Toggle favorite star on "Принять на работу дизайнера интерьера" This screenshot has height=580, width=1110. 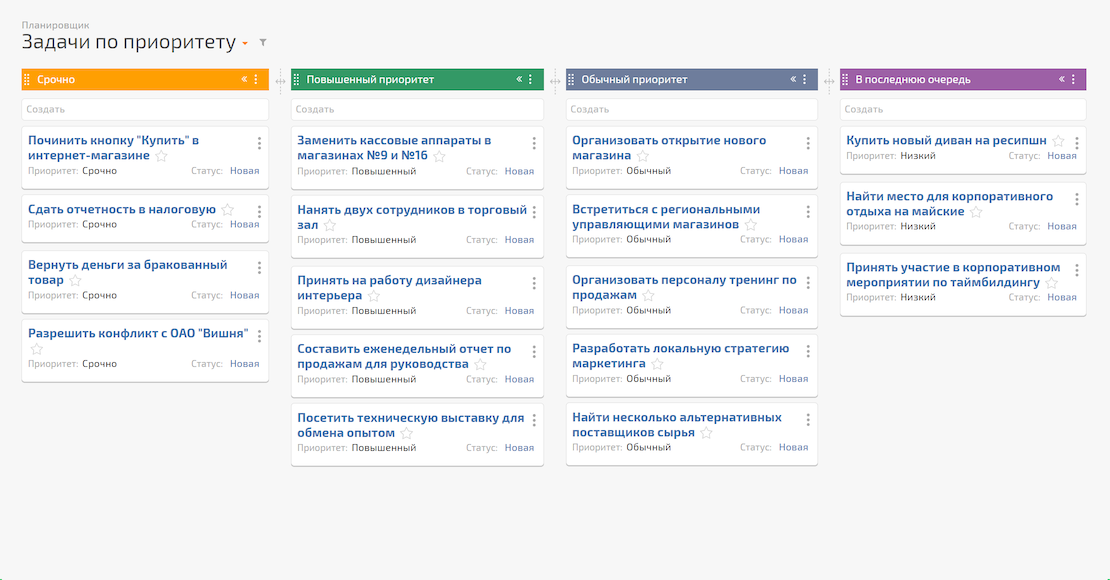click(374, 296)
